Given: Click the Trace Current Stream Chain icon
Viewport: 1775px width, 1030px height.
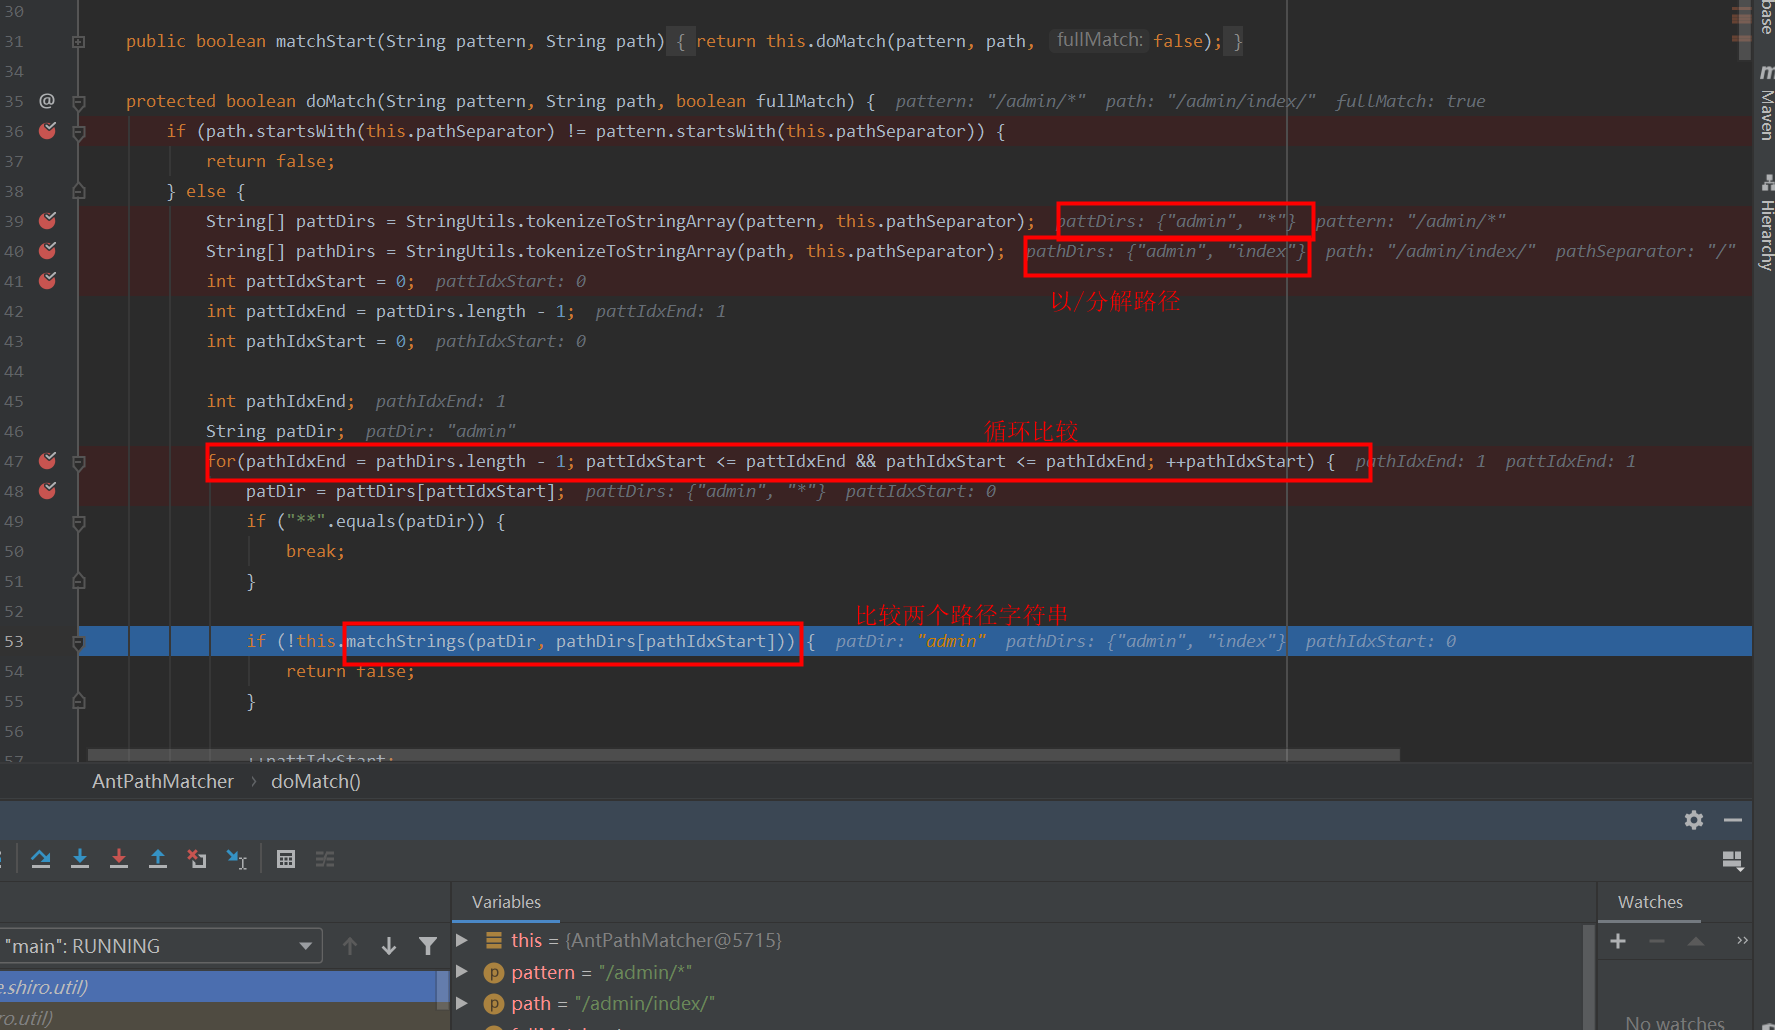Looking at the screenshot, I should pos(325,859).
